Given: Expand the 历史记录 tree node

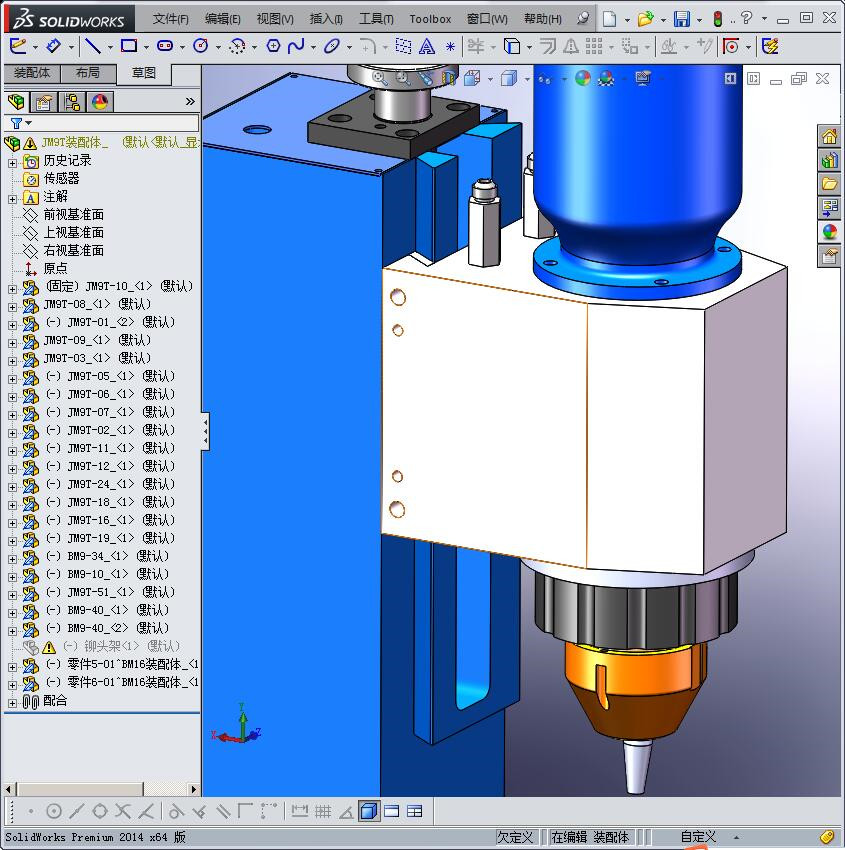Looking at the screenshot, I should click(12, 163).
